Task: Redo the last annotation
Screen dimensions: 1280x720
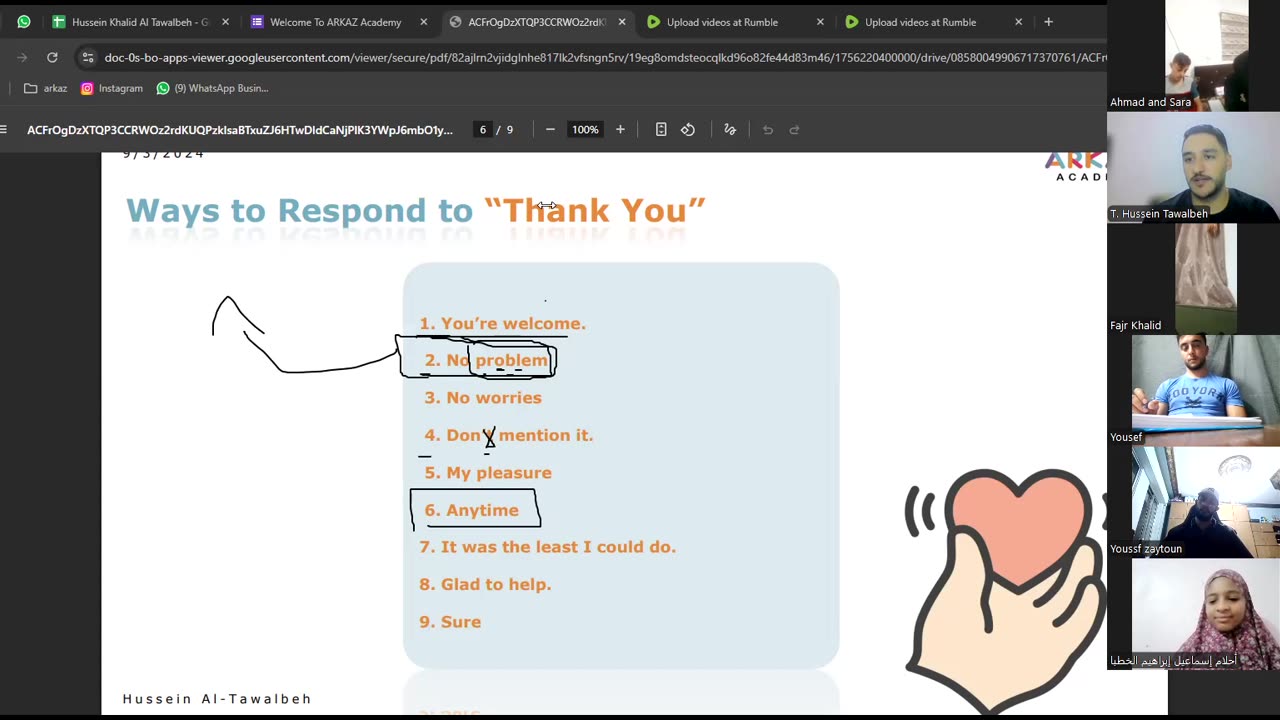Action: [x=795, y=129]
